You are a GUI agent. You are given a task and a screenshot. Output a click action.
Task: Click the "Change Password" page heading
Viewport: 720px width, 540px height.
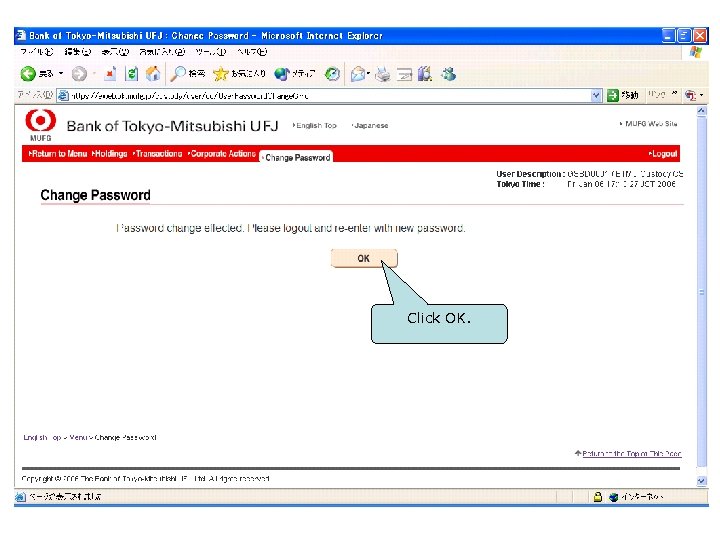[96, 195]
